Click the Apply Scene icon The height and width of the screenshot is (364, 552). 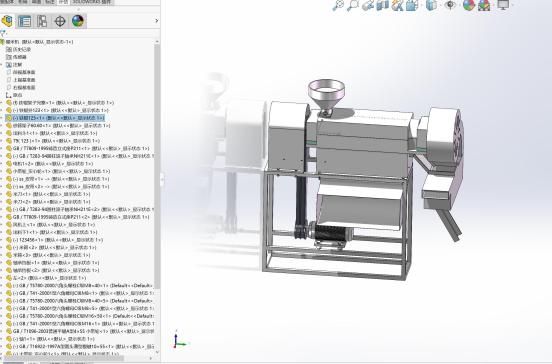(x=484, y=5)
